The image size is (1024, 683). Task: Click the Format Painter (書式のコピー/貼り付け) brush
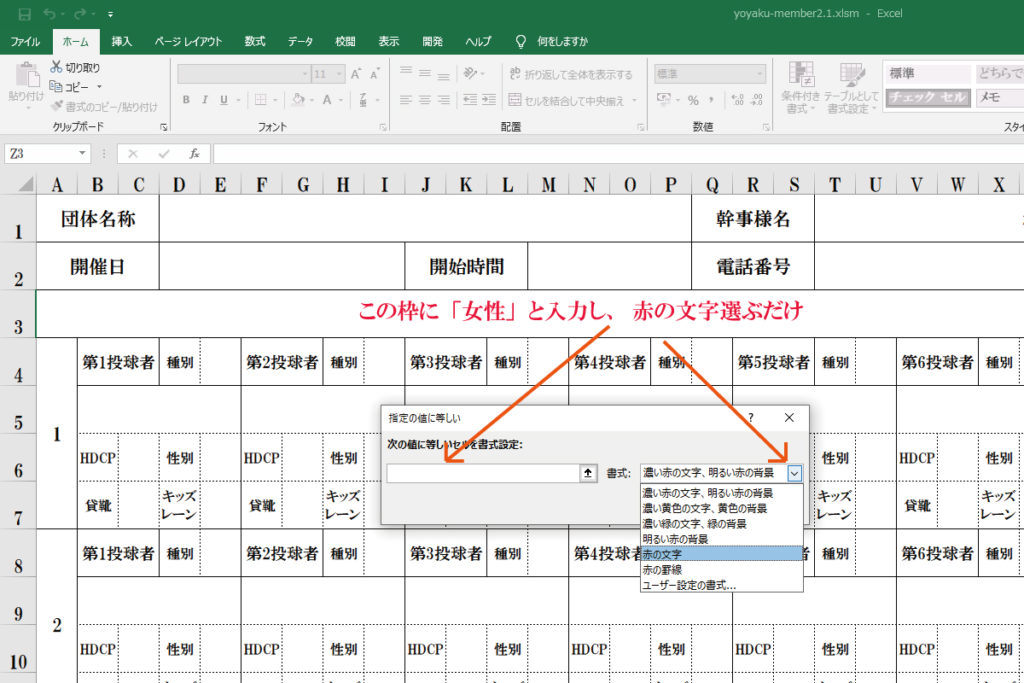click(x=57, y=106)
